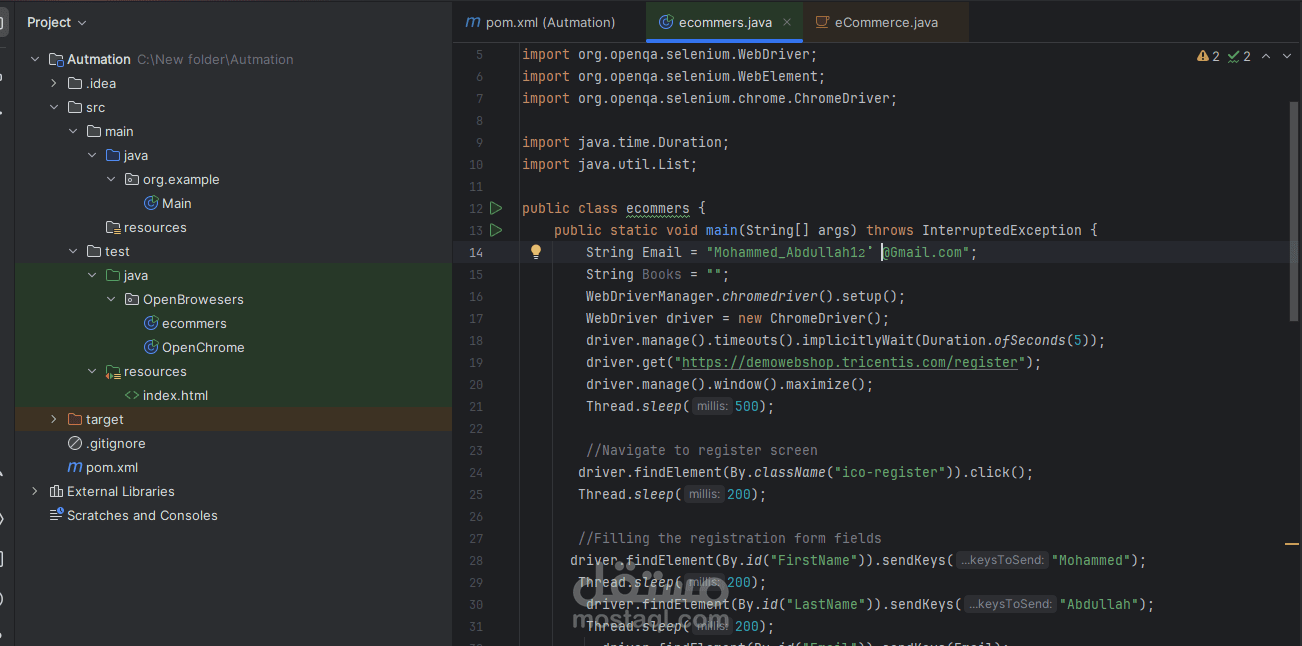1302x646 pixels.
Task: Collapse the main folder chevron
Action: pos(73,131)
